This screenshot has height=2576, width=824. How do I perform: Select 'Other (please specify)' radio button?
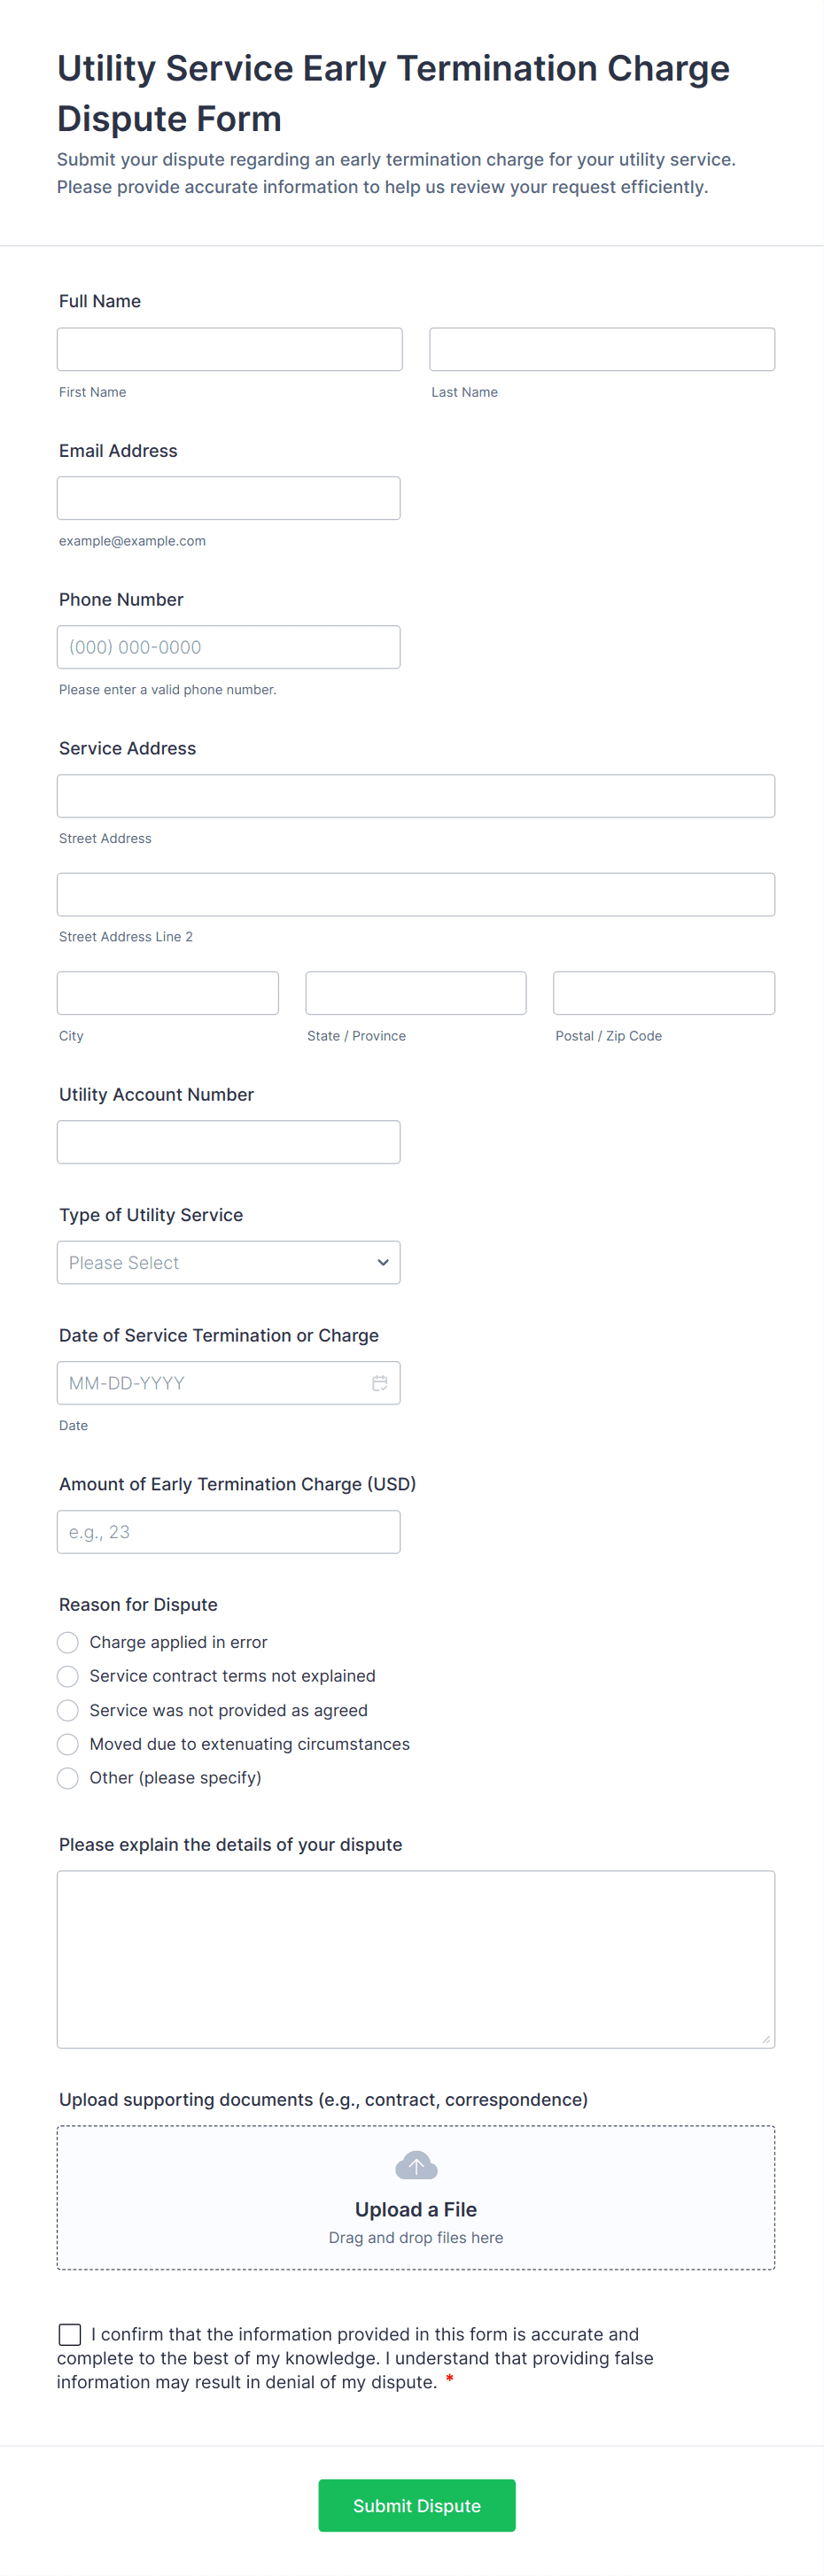(x=68, y=1778)
